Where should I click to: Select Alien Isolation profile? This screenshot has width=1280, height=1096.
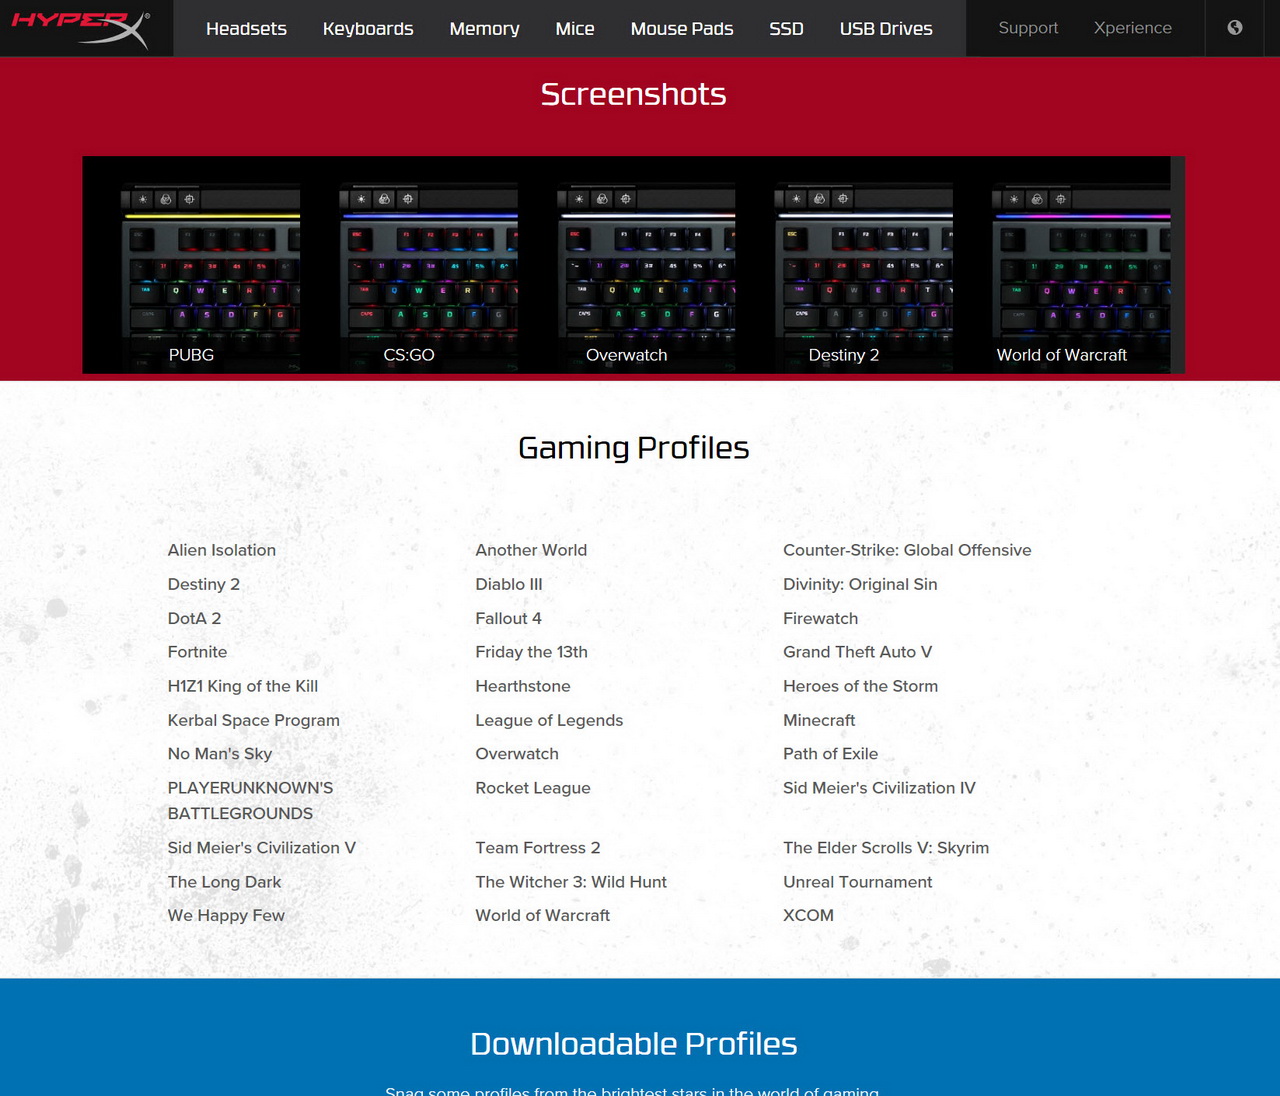coord(222,550)
